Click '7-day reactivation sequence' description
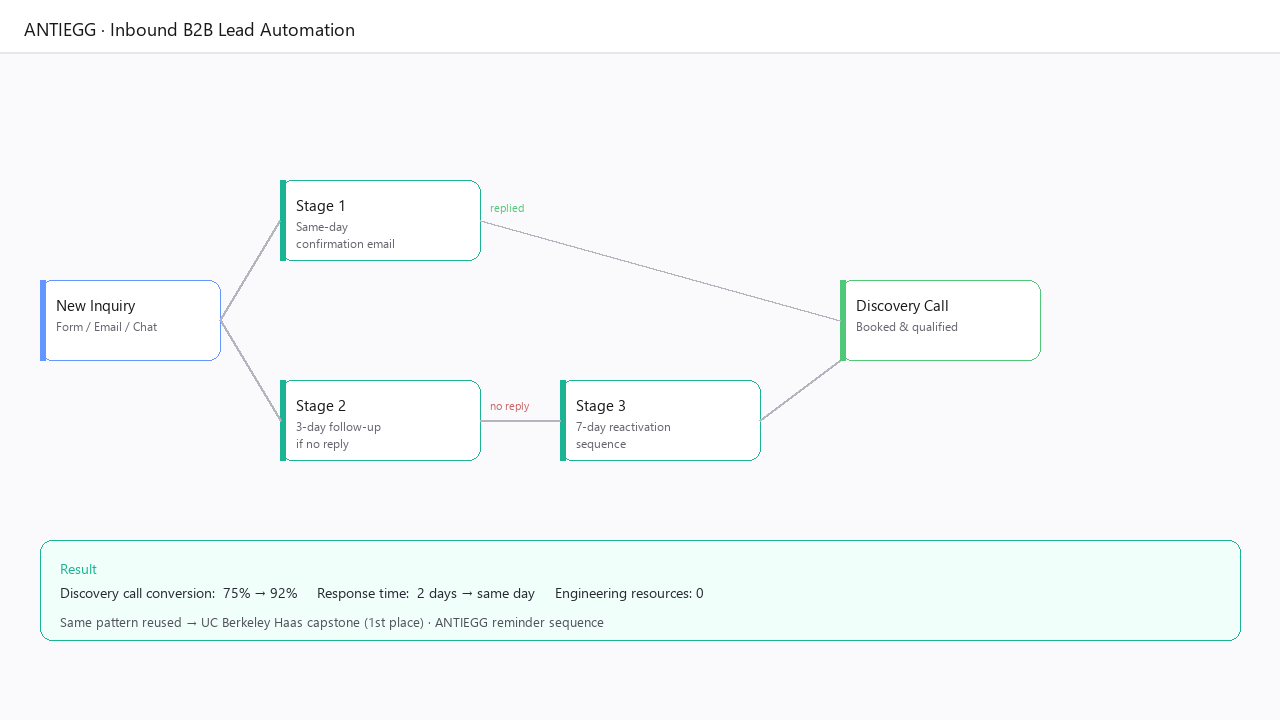1280x720 pixels. [x=623, y=435]
